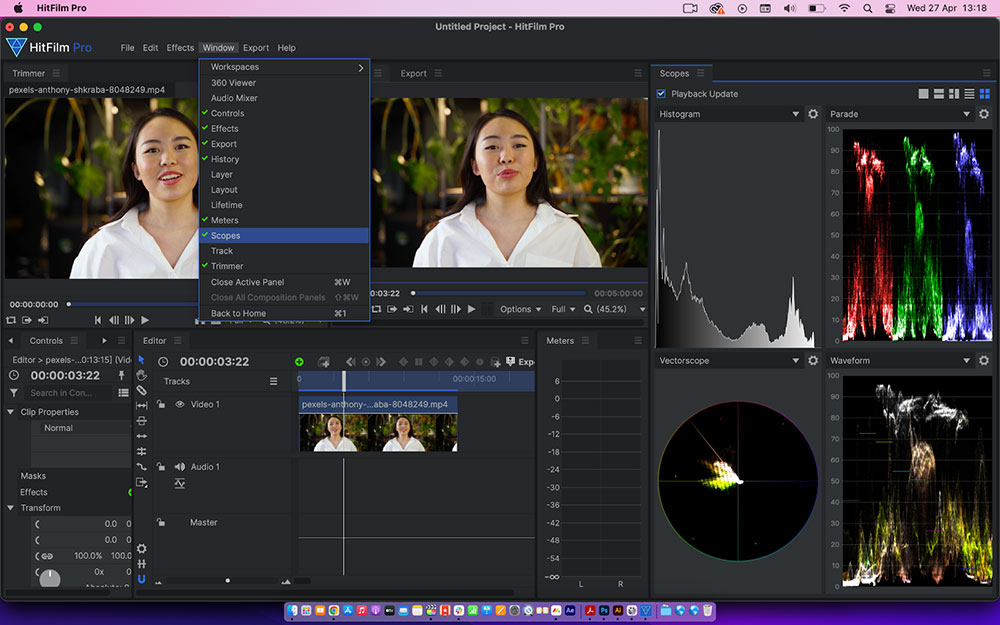This screenshot has width=1000, height=625.
Task: Open Editor timeline settings gear icon
Action: 142,548
